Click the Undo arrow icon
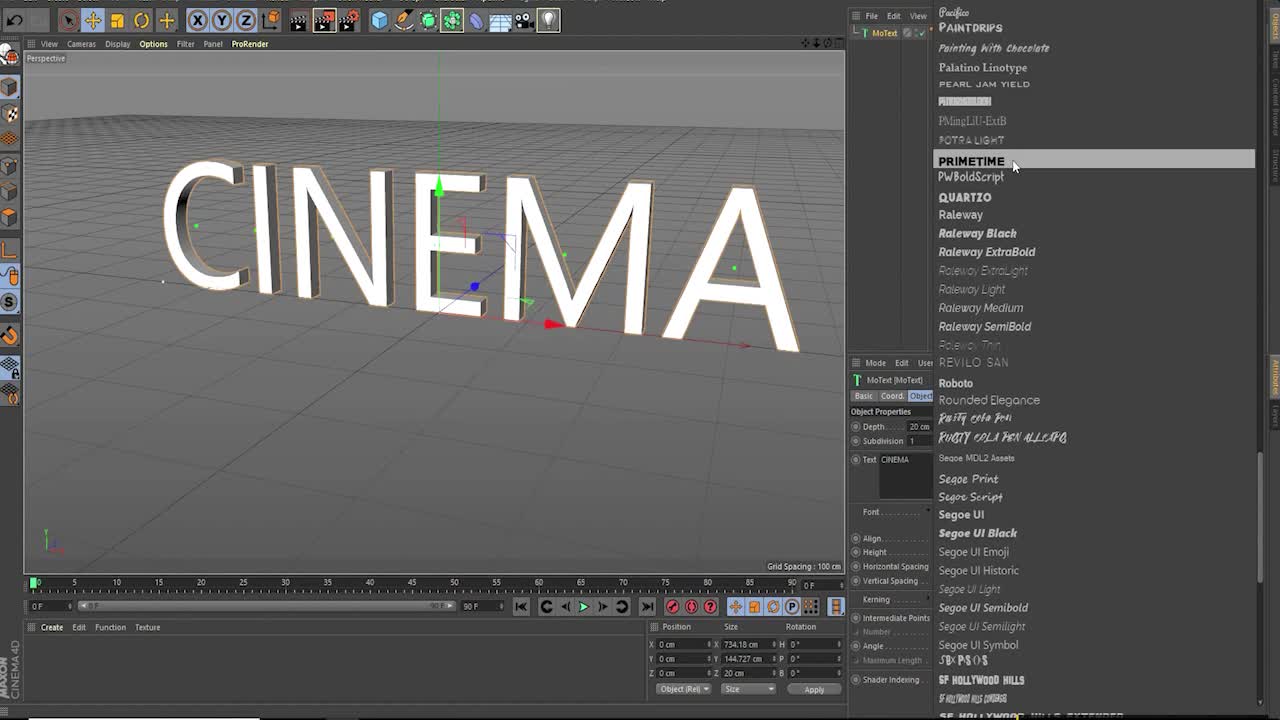This screenshot has width=1280, height=720. [x=14, y=20]
